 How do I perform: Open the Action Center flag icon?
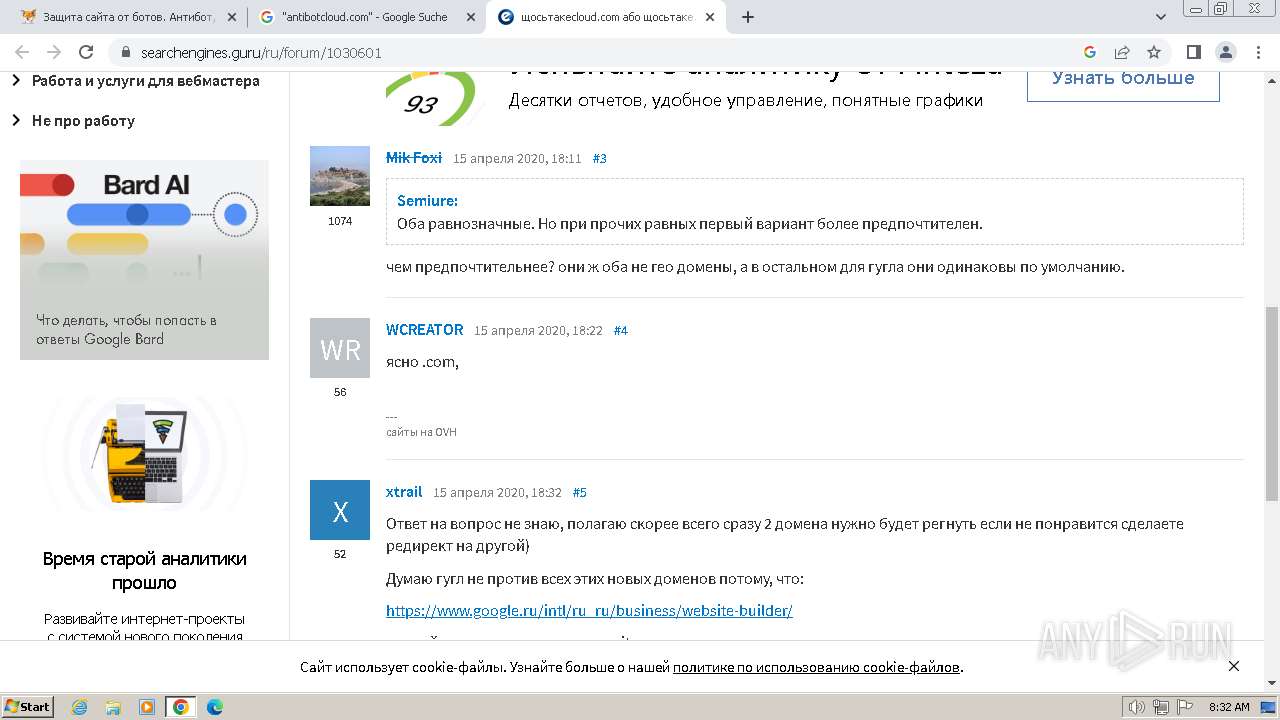click(x=1185, y=707)
